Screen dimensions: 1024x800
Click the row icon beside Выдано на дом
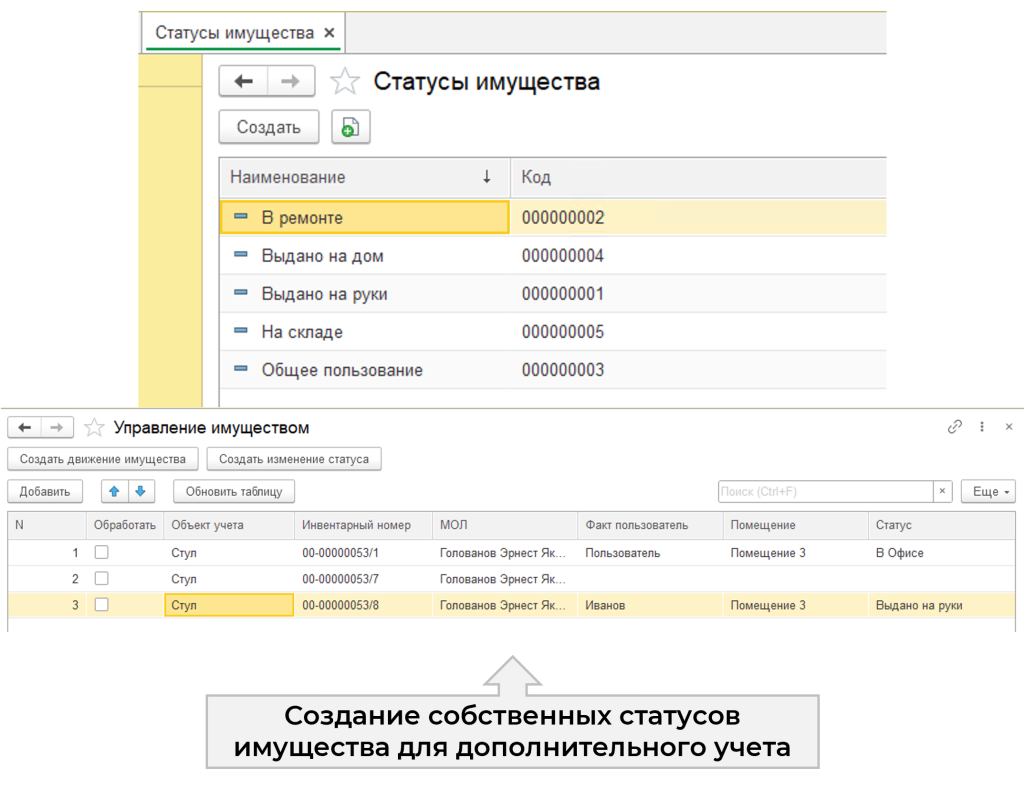coord(241,254)
